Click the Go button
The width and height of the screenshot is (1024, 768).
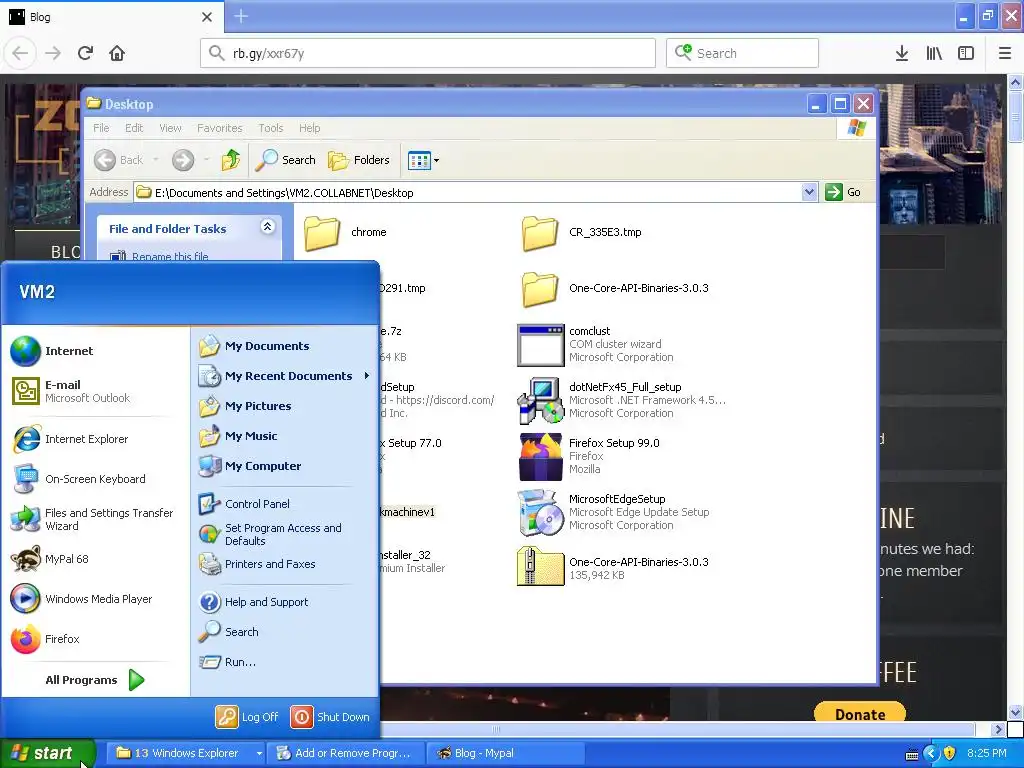[x=843, y=192]
